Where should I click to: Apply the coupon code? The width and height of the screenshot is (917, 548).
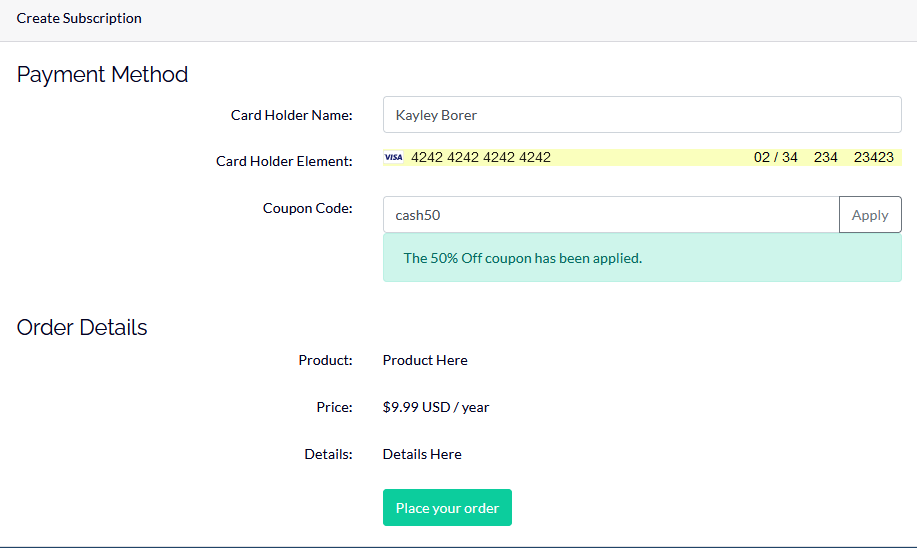(x=870, y=215)
